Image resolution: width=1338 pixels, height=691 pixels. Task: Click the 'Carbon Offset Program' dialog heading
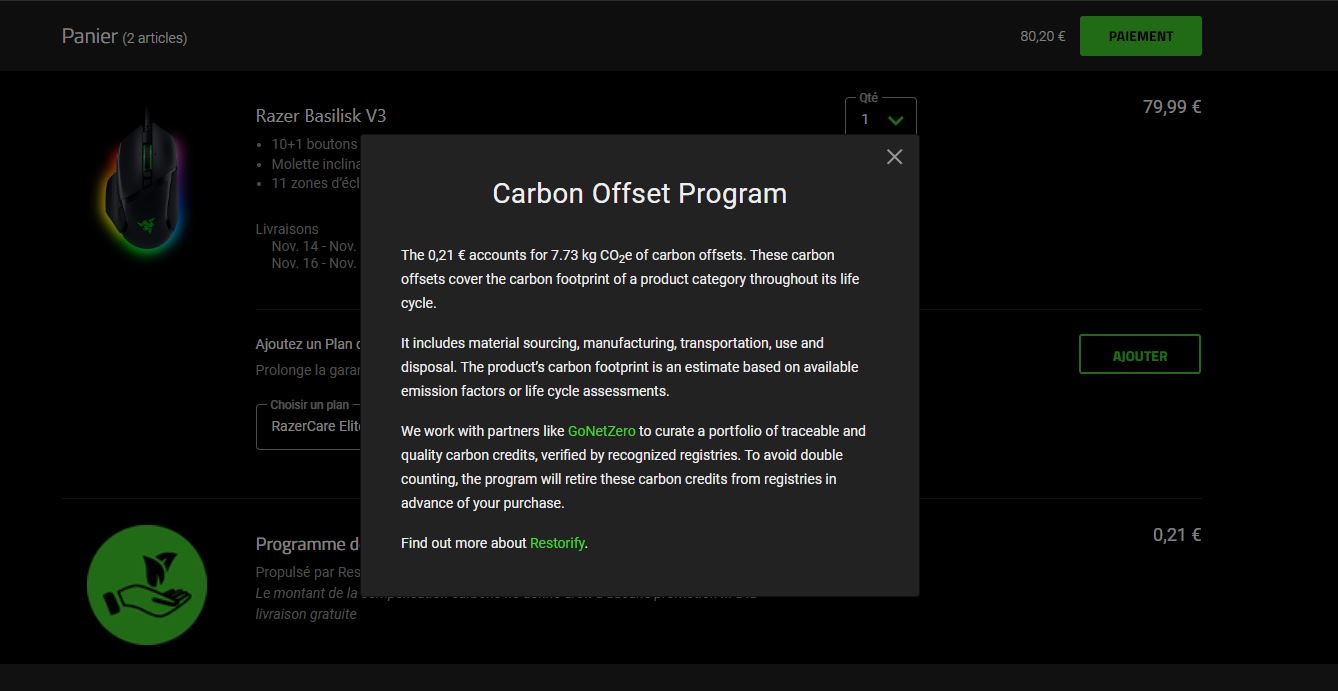pyautogui.click(x=639, y=193)
